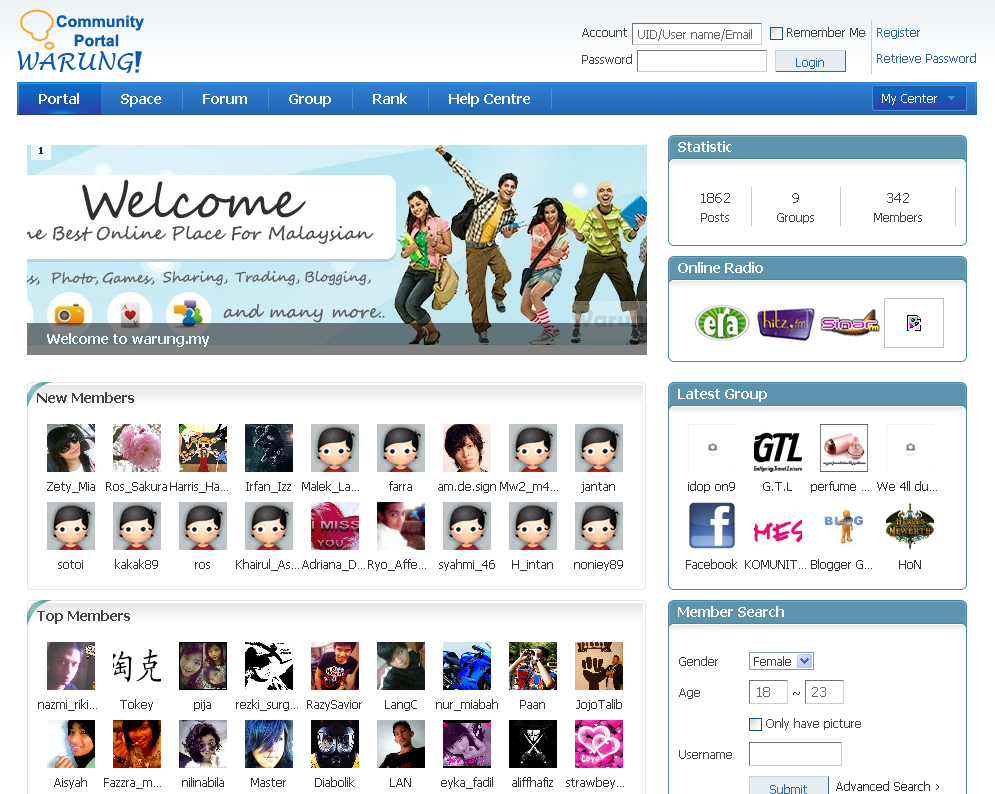Expand the My Center menu
Viewport: 995px width, 794px height.
coord(919,98)
